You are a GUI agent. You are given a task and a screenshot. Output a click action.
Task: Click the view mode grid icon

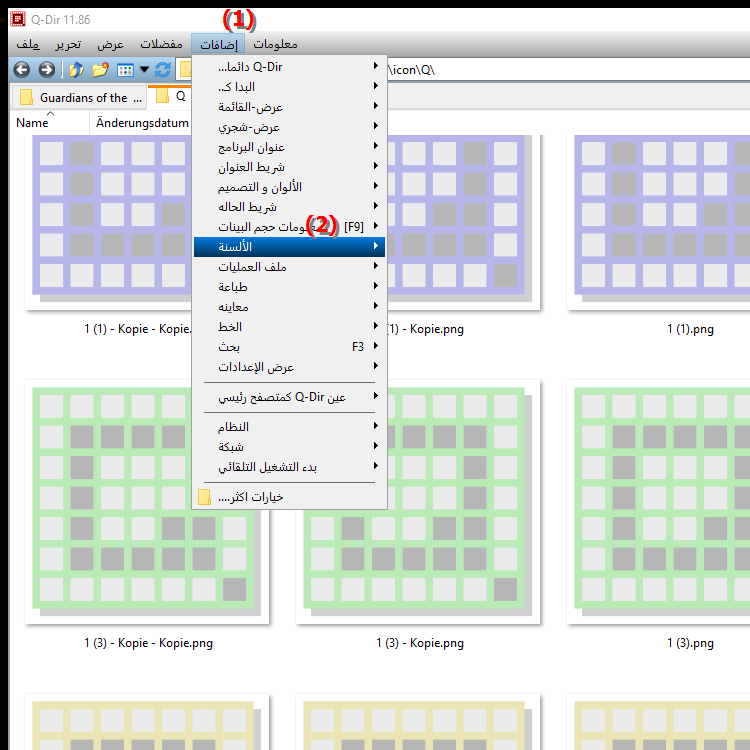[x=125, y=70]
